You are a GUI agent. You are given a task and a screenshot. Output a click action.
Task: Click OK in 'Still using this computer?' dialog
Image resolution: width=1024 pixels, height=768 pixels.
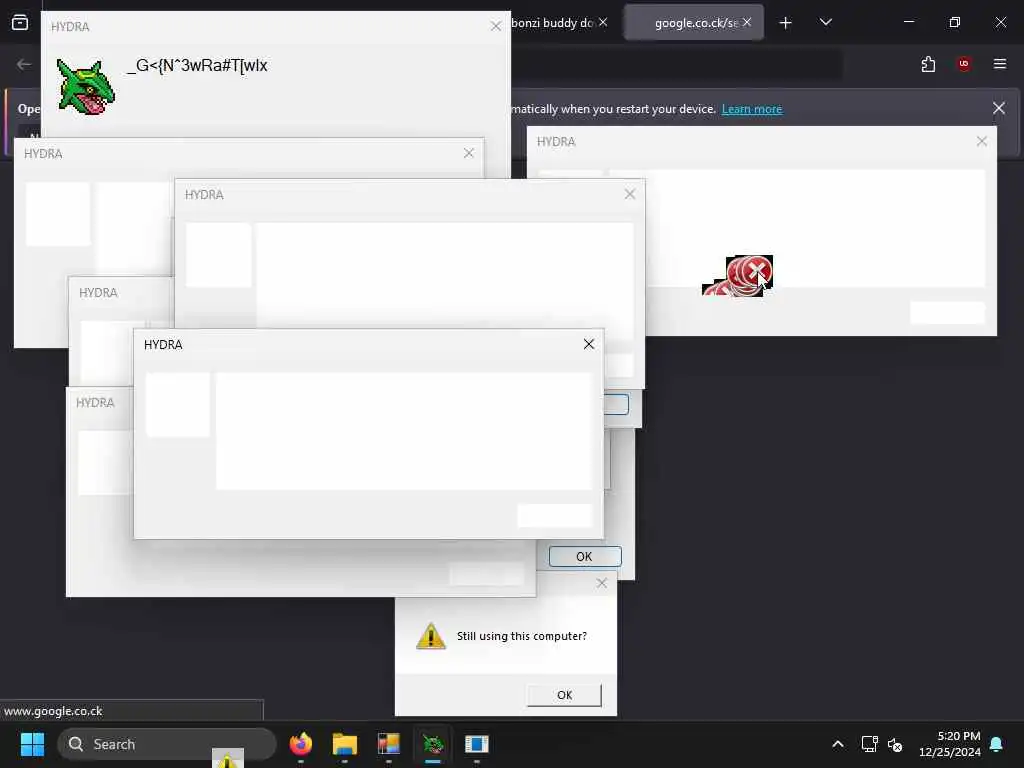click(564, 695)
